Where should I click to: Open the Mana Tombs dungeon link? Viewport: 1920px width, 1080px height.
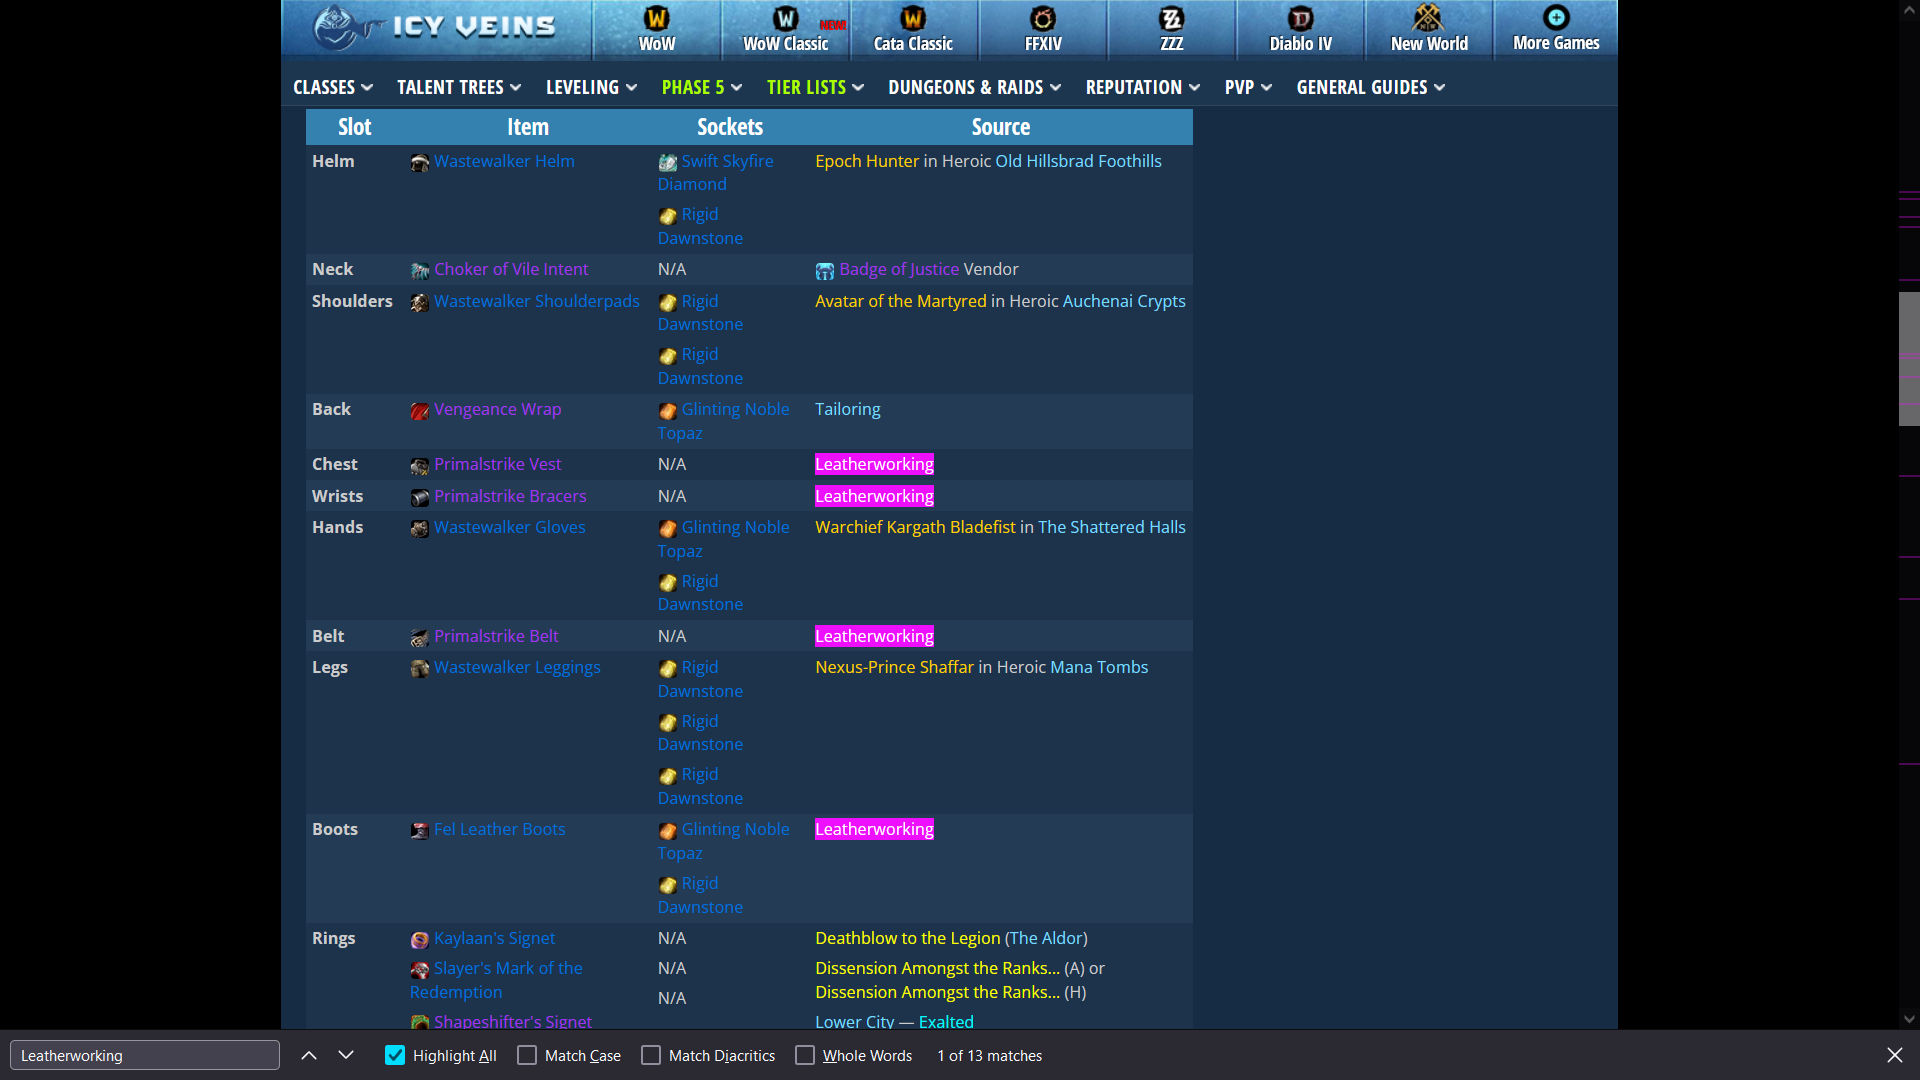(x=1099, y=667)
